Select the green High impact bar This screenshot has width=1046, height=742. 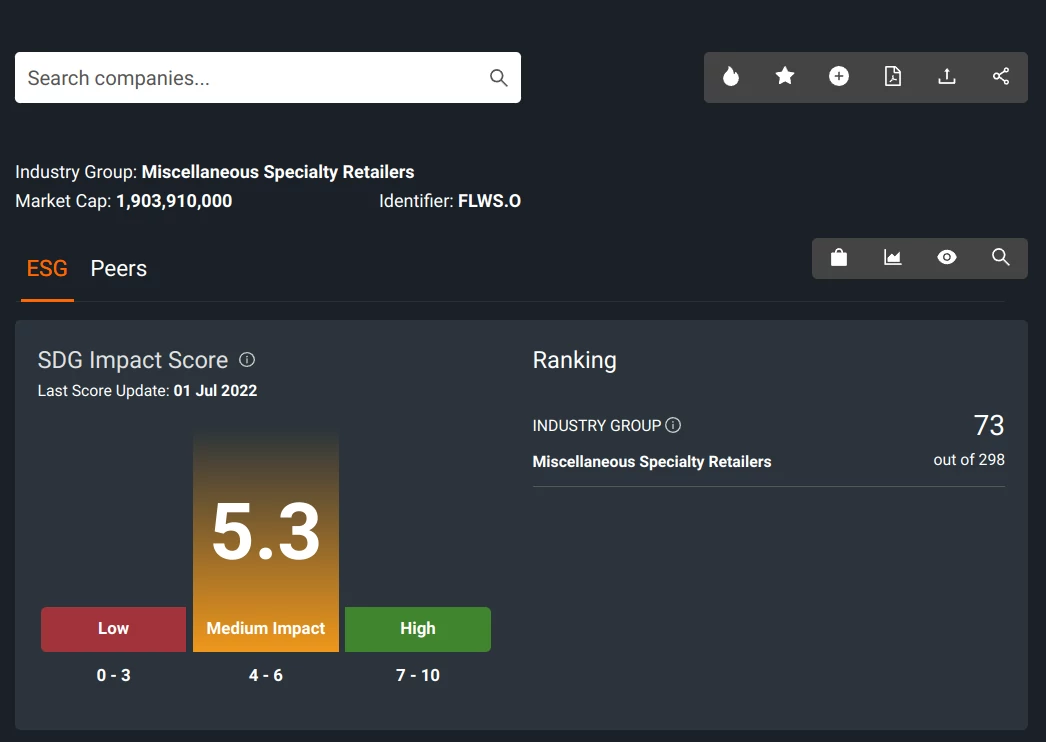tap(418, 629)
